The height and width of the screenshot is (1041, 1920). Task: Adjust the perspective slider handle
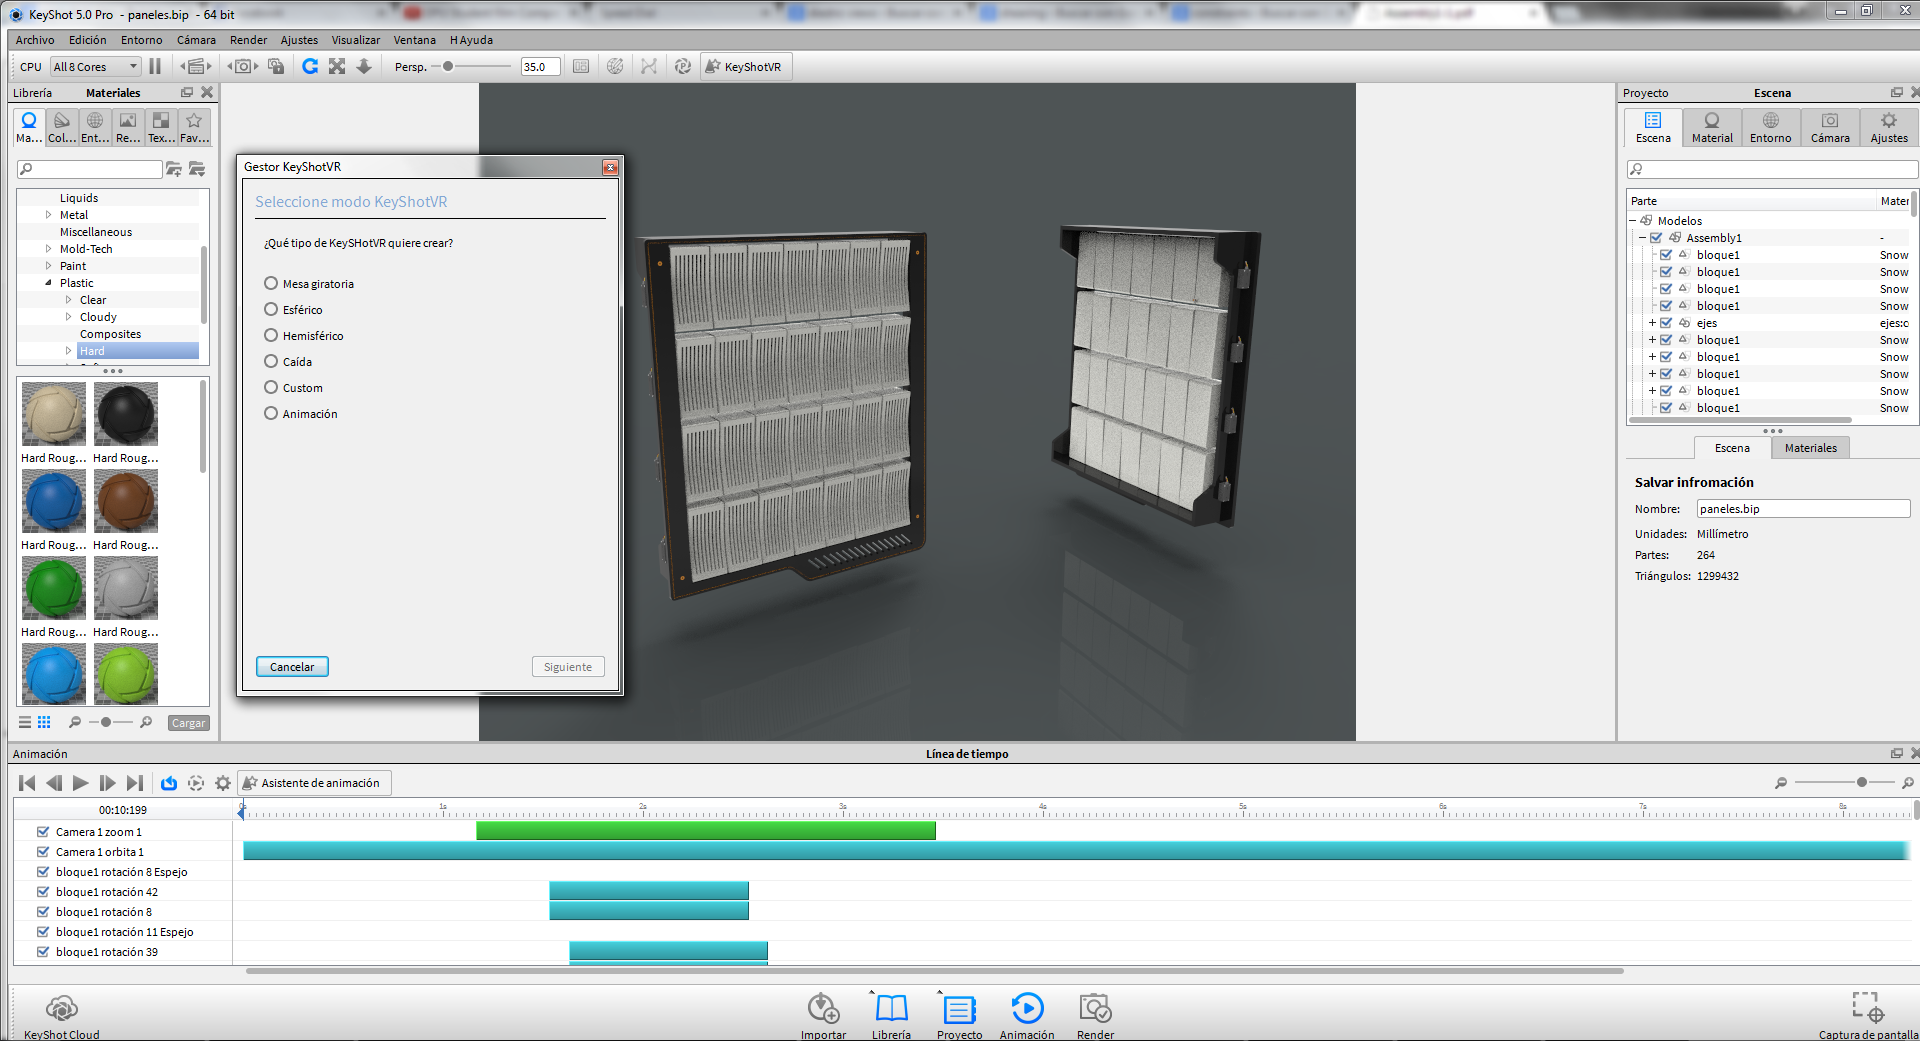pyautogui.click(x=448, y=66)
